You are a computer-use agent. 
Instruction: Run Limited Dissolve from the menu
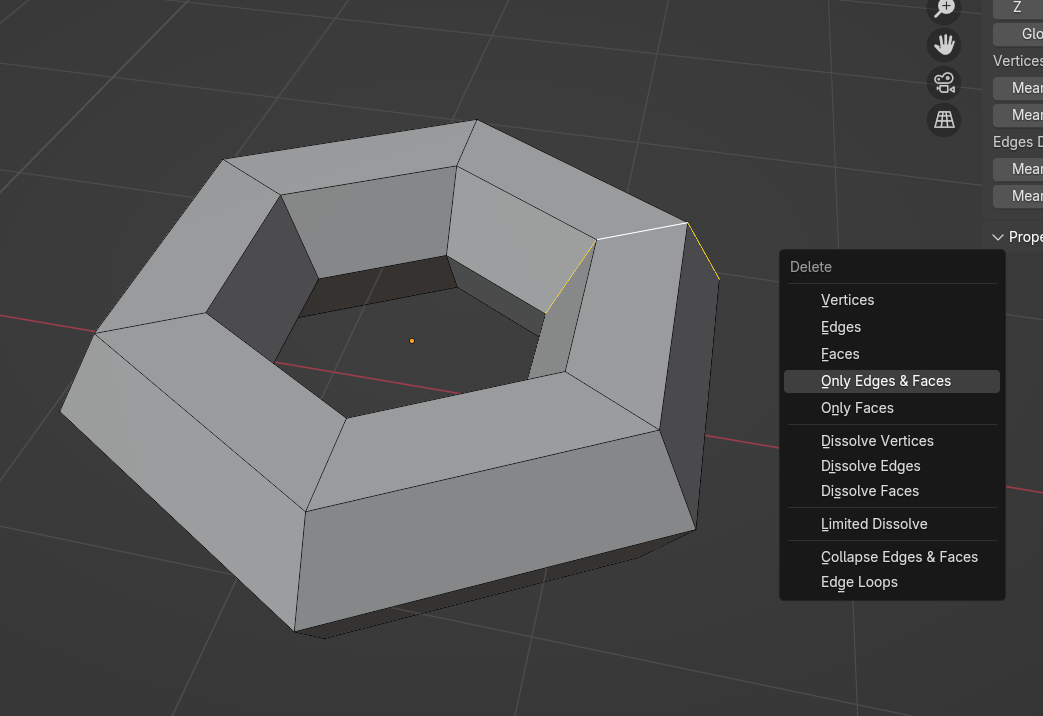(891, 524)
